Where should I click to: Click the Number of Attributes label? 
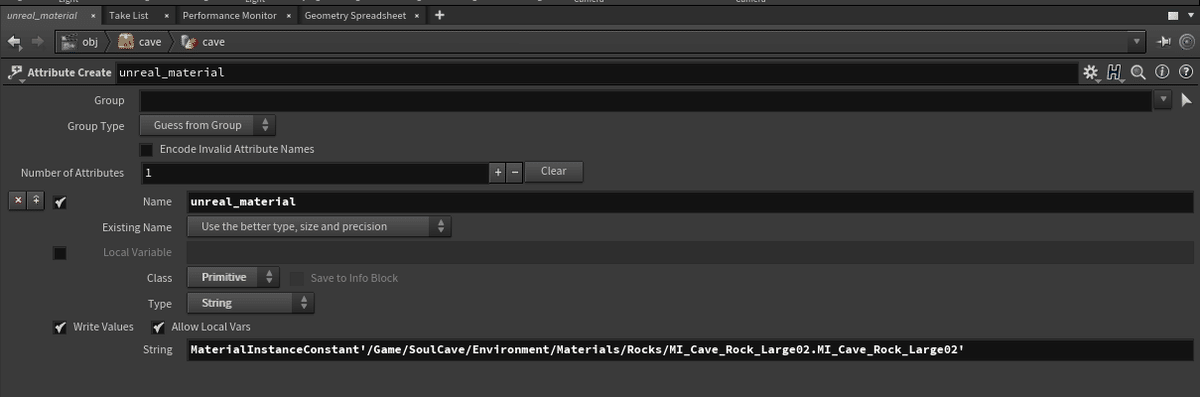point(72,173)
